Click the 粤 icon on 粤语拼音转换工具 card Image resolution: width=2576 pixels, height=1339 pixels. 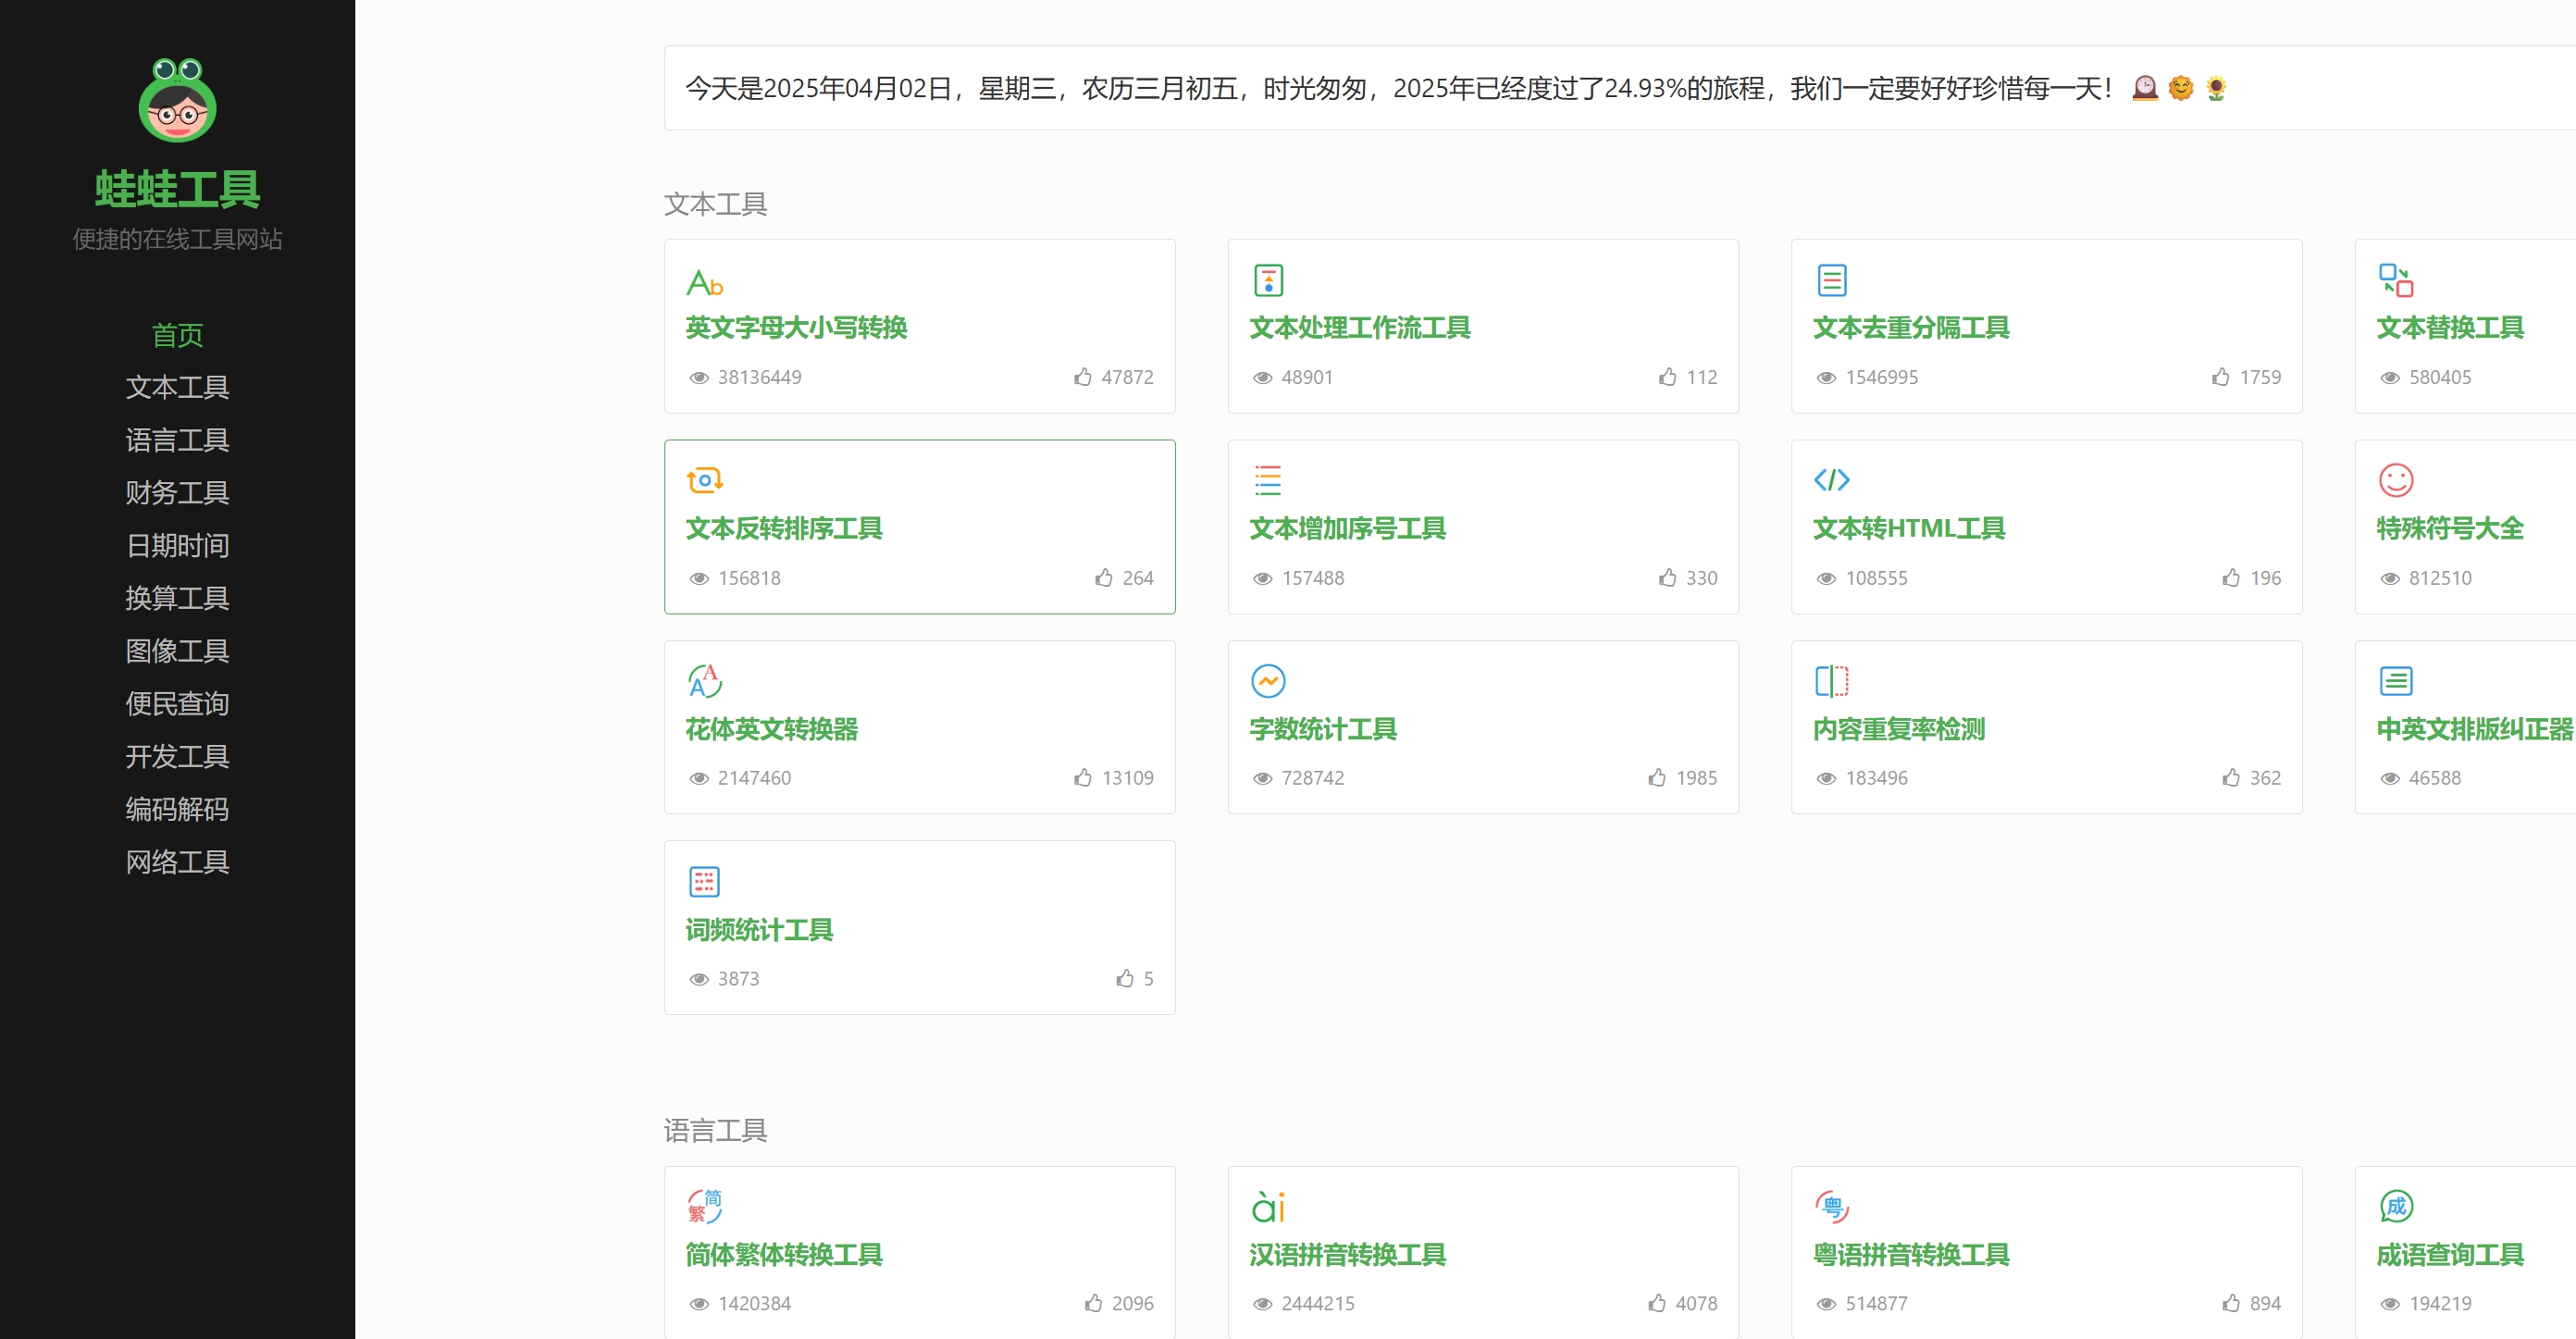click(1833, 1207)
